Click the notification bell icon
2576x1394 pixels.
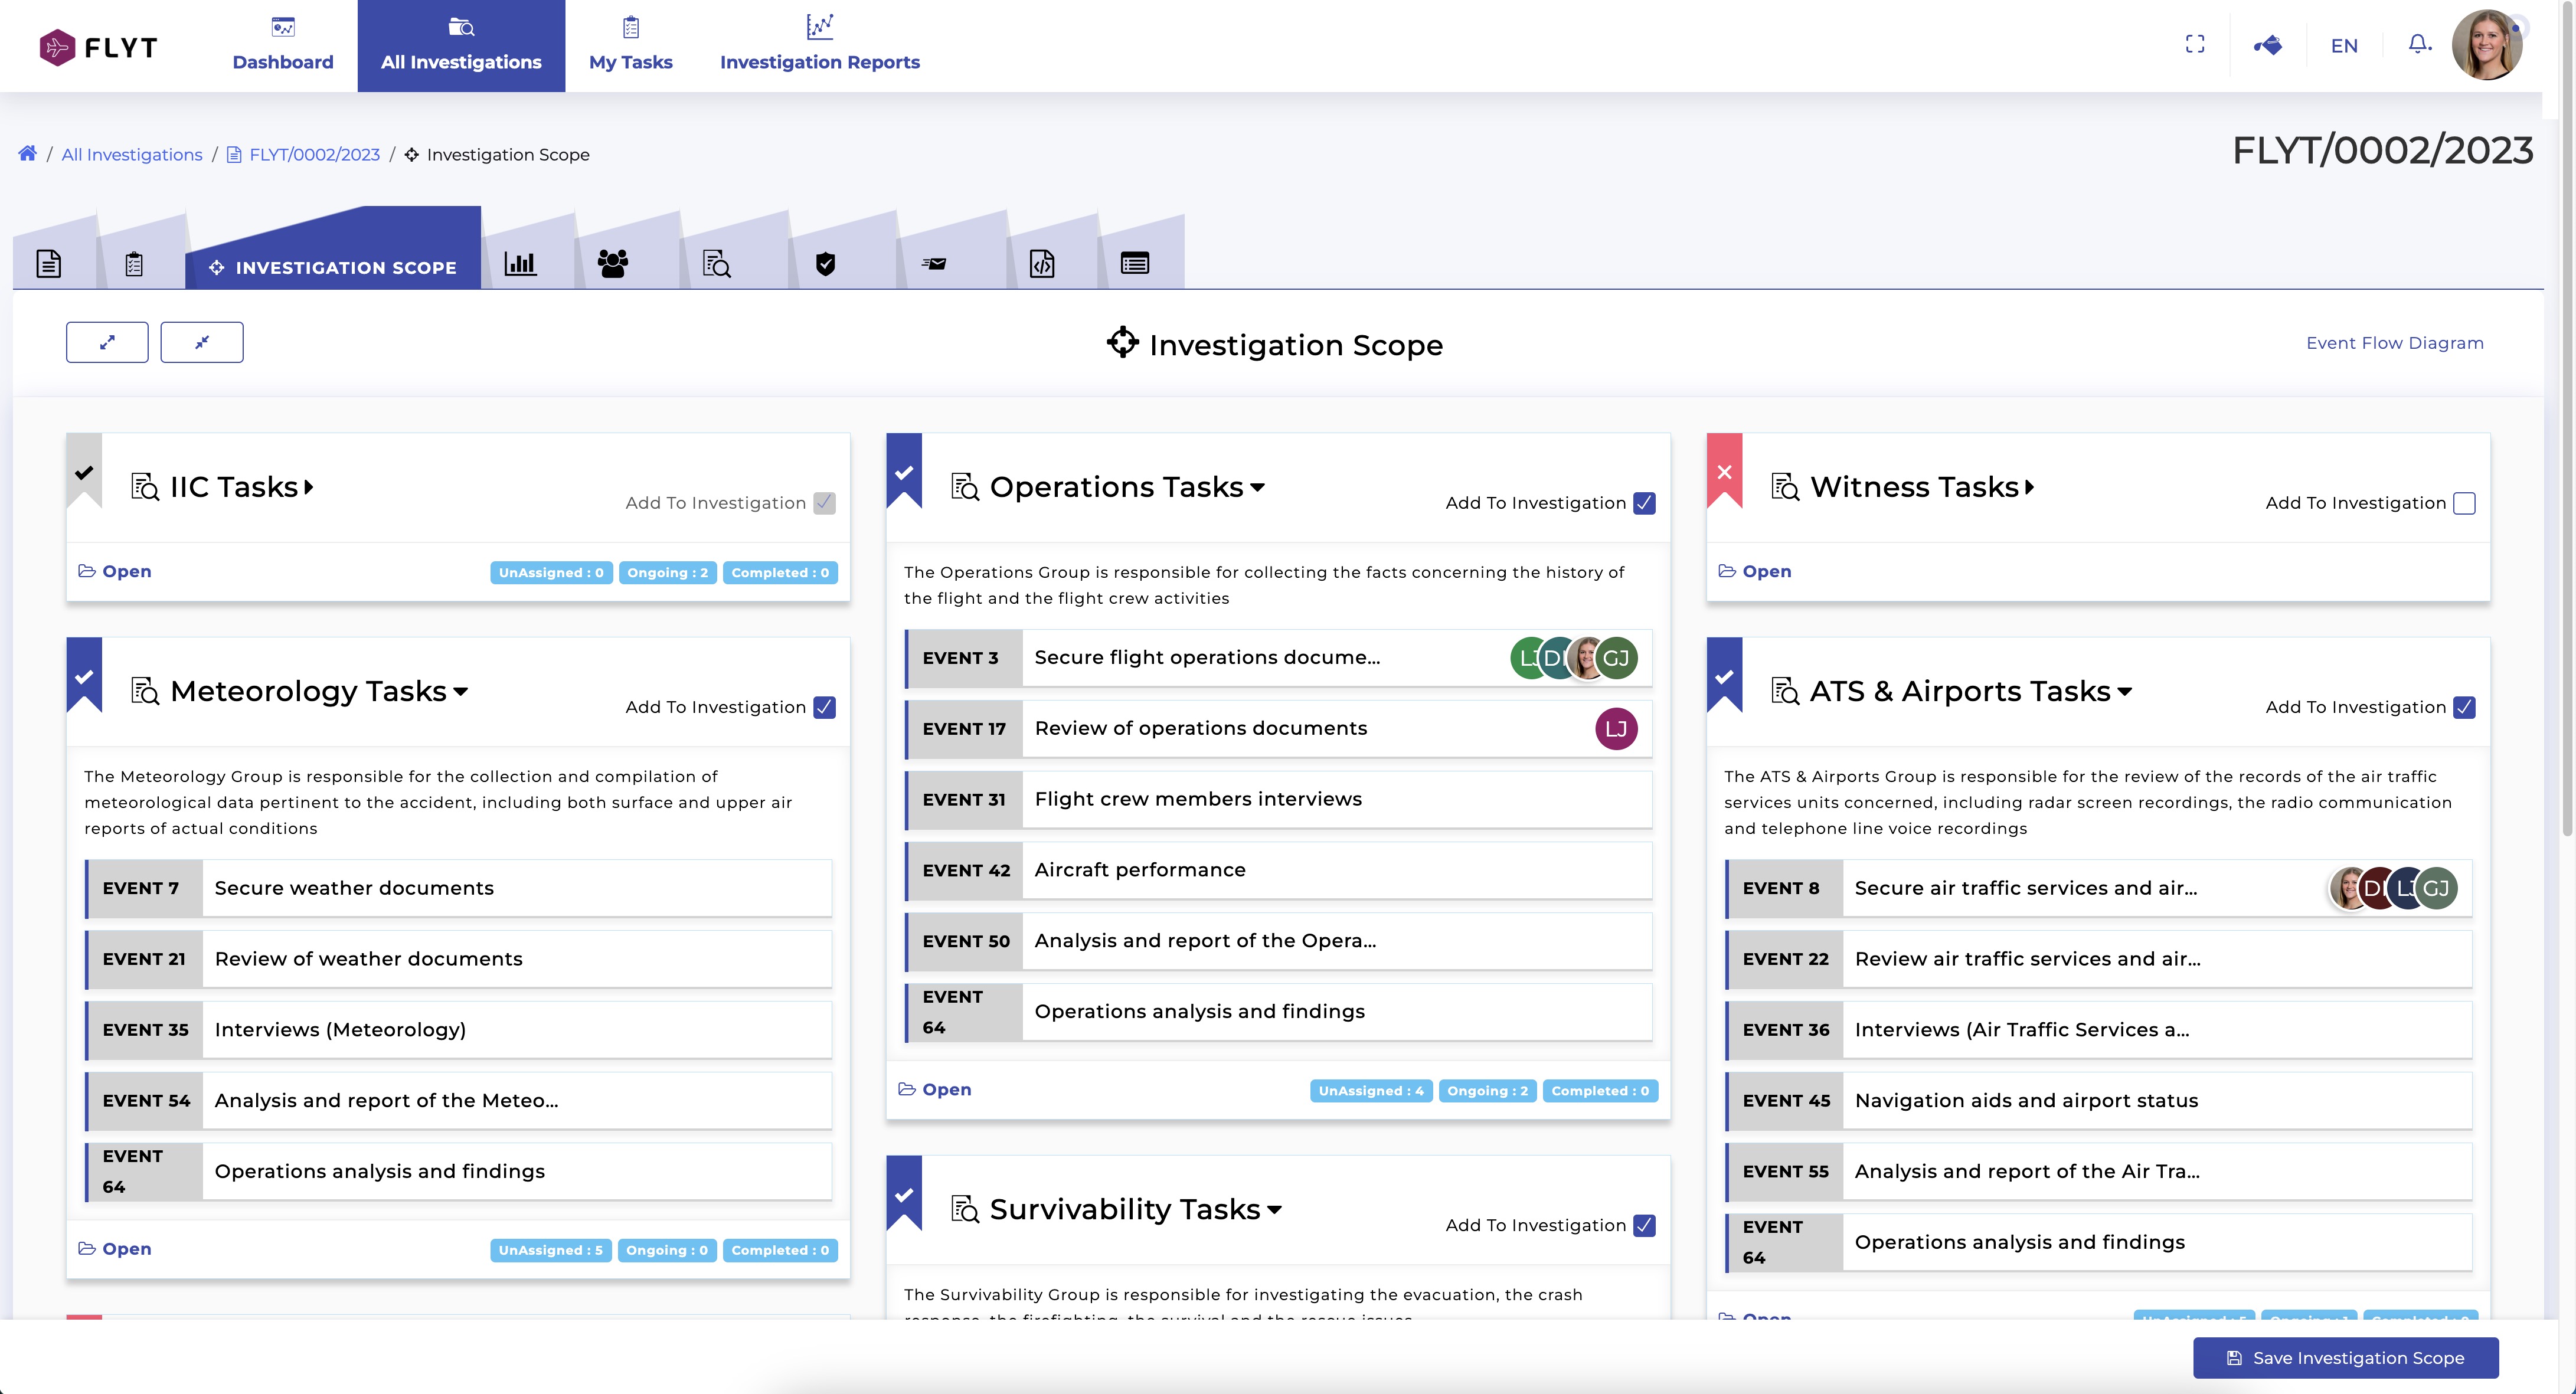click(x=2418, y=45)
